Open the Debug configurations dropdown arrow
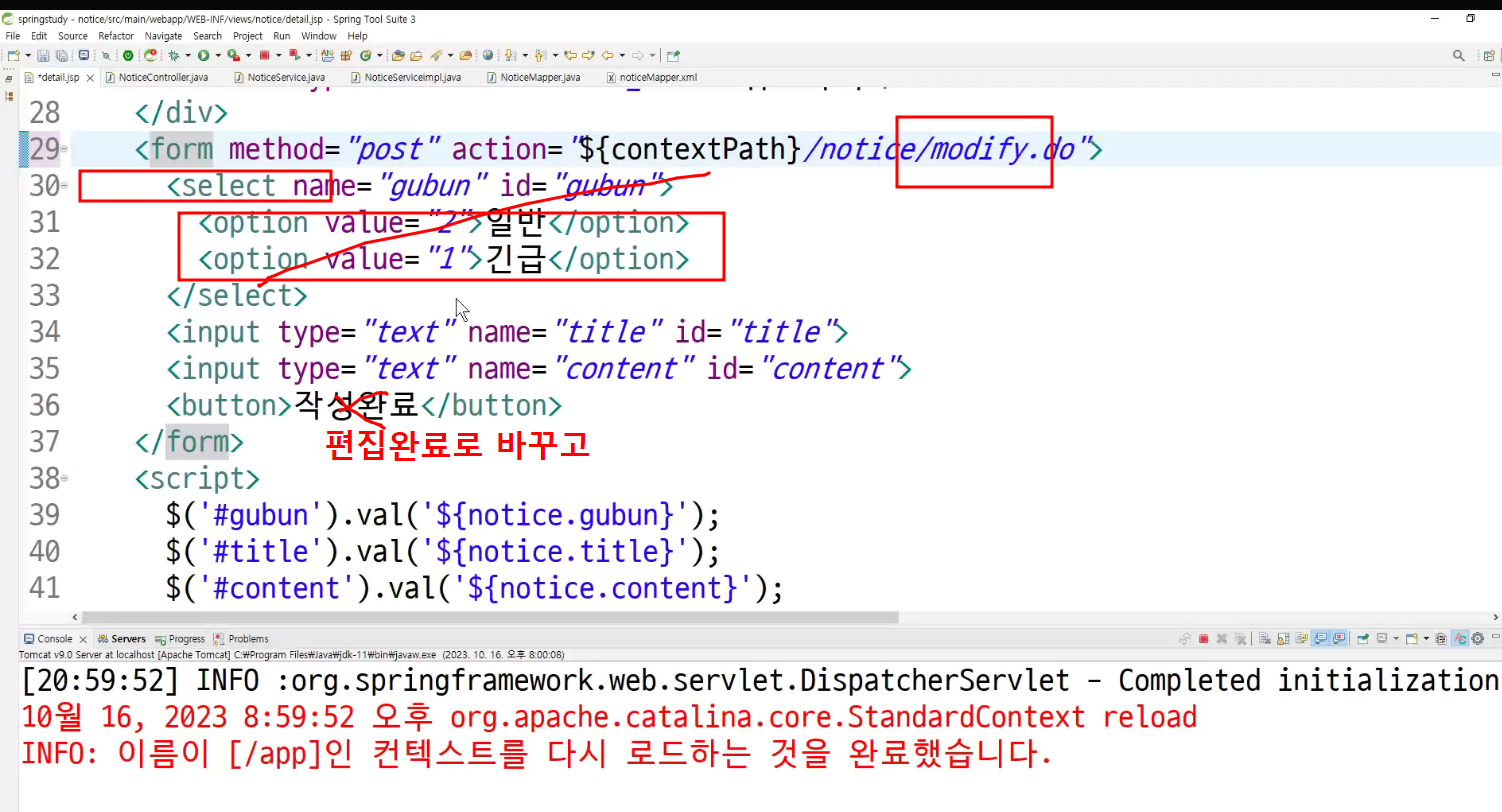 (188, 55)
